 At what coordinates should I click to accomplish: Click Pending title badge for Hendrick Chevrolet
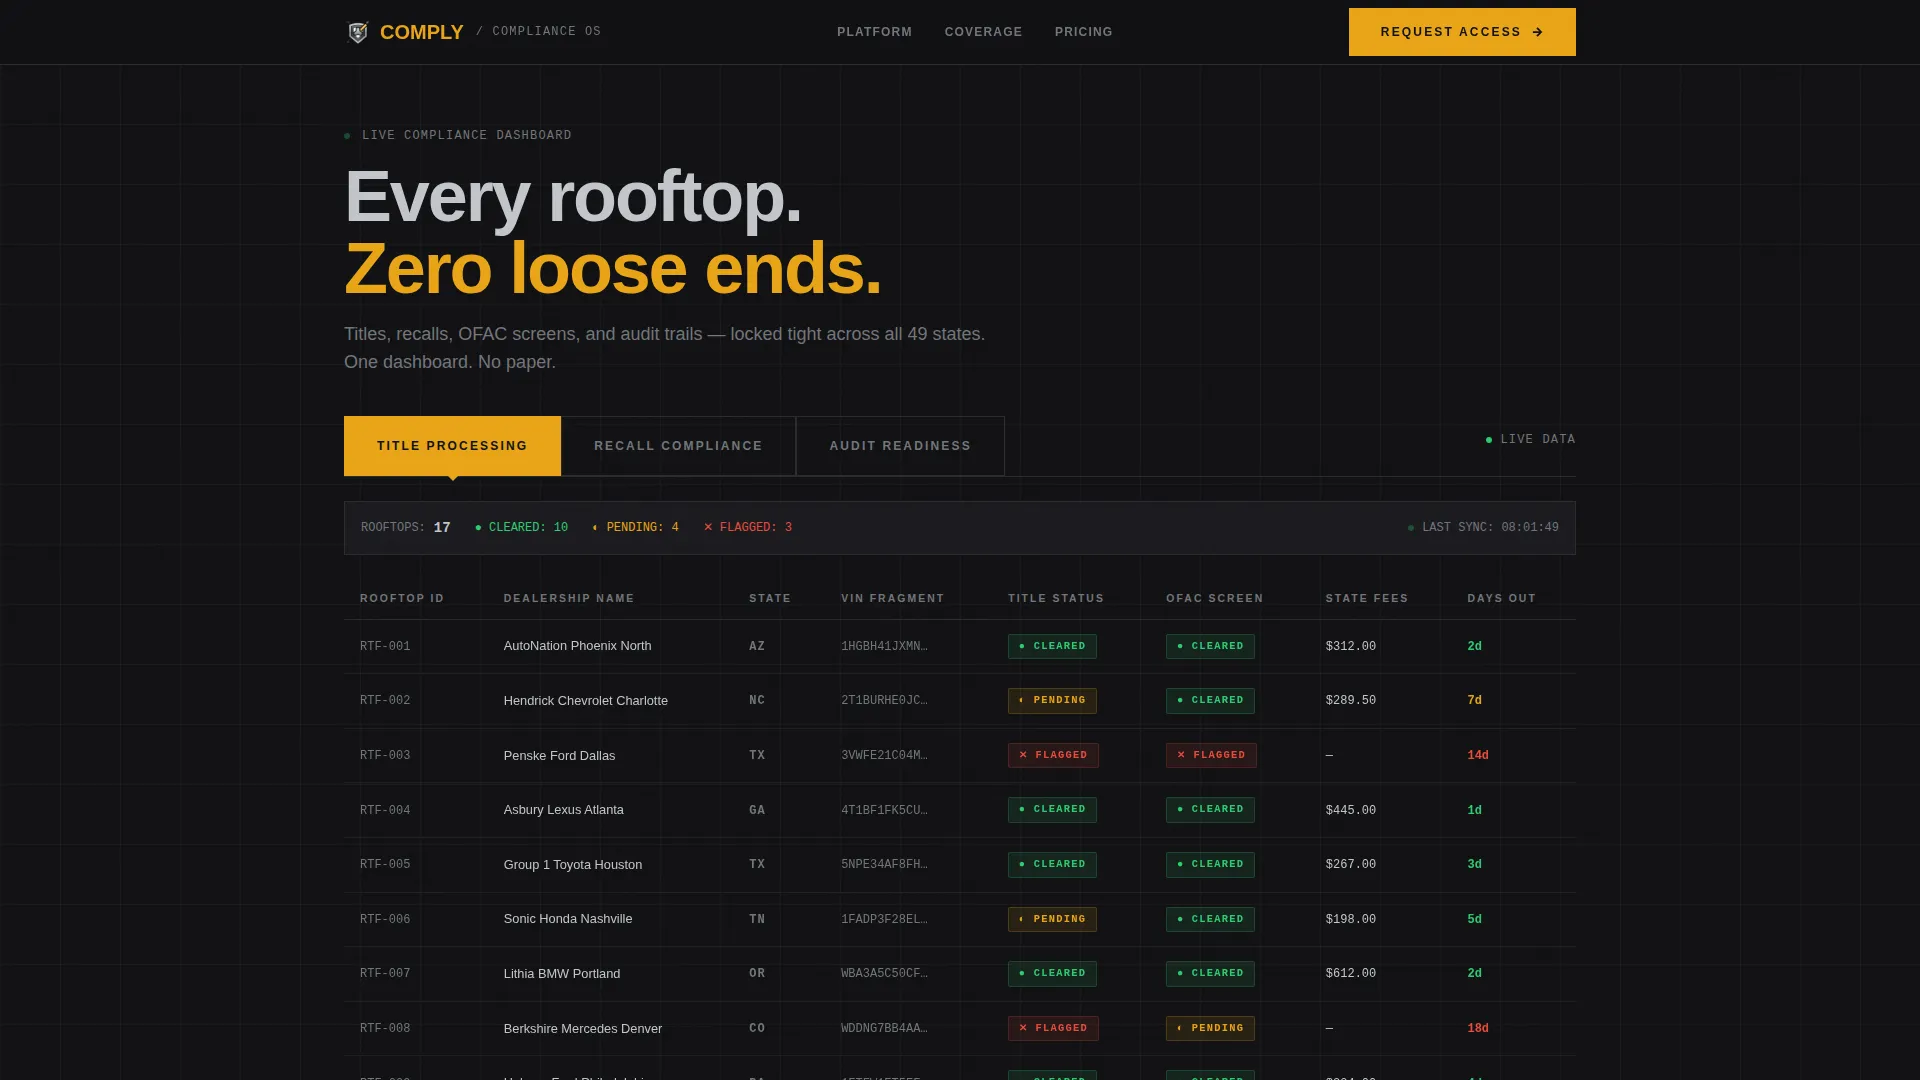pyautogui.click(x=1052, y=701)
